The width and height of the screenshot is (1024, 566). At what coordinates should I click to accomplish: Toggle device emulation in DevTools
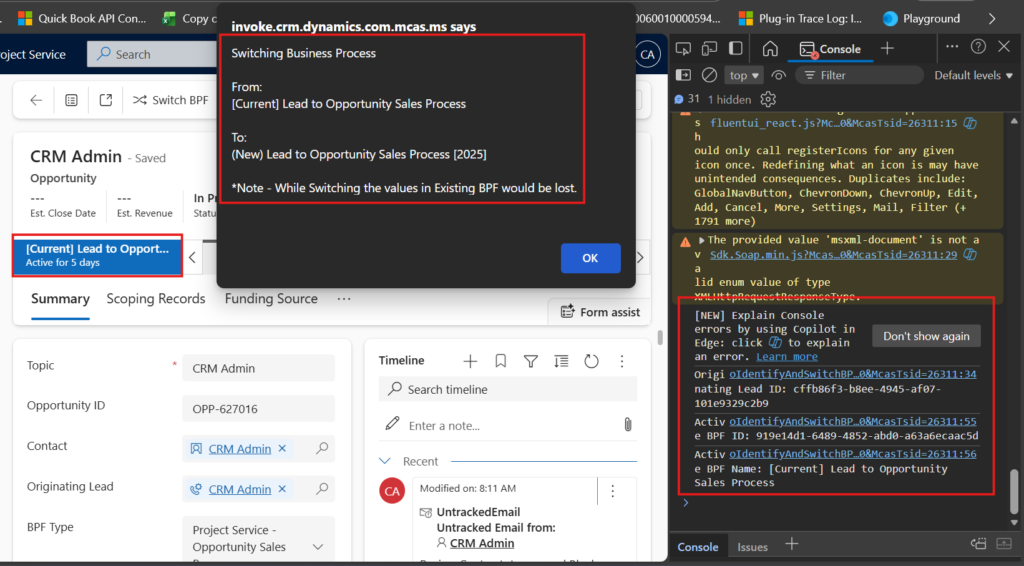click(x=709, y=48)
